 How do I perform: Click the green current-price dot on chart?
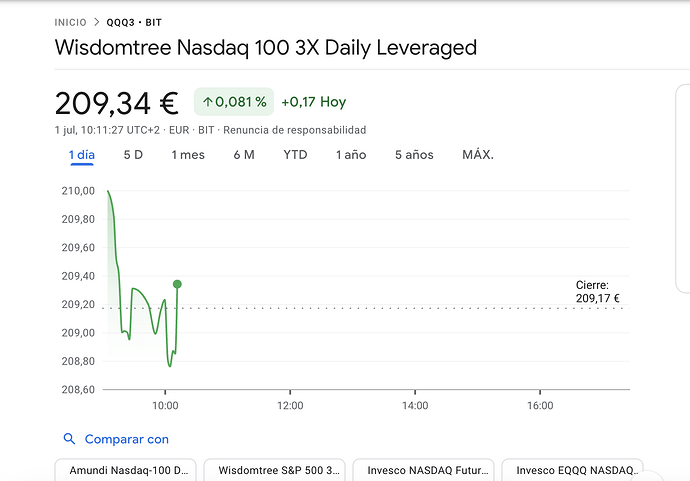click(x=177, y=284)
